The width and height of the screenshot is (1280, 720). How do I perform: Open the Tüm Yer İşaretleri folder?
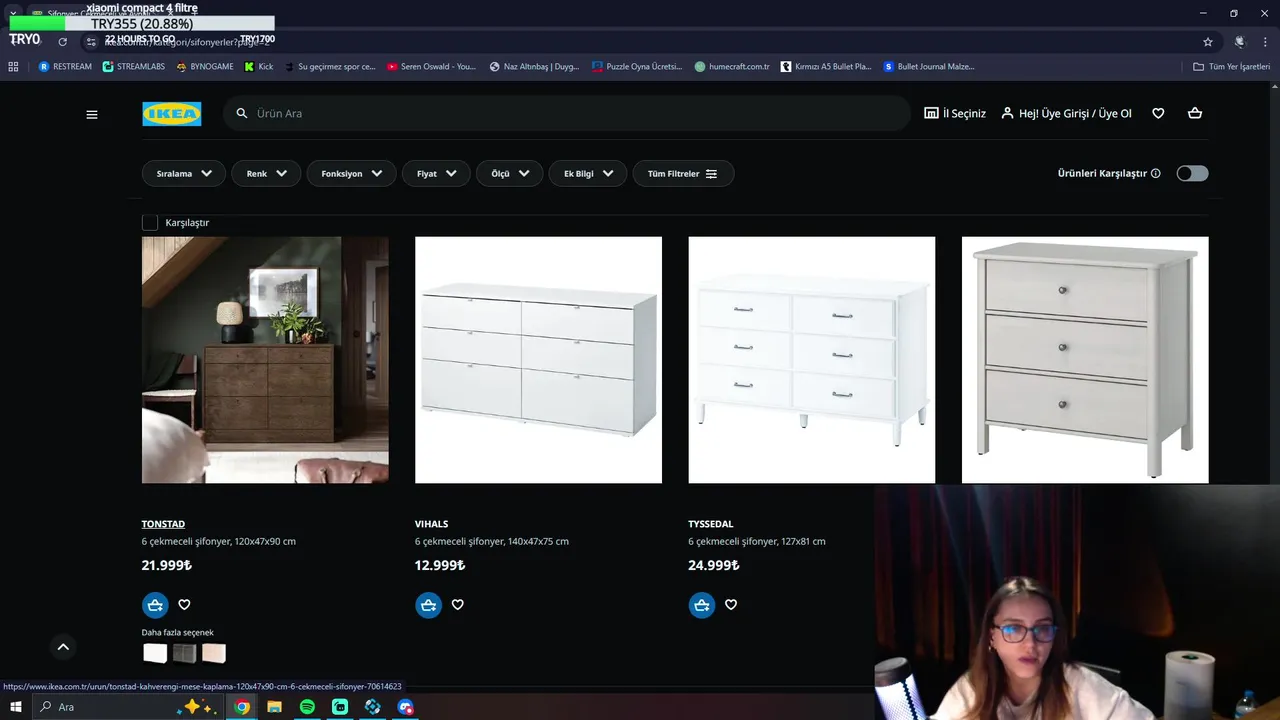(x=1232, y=67)
